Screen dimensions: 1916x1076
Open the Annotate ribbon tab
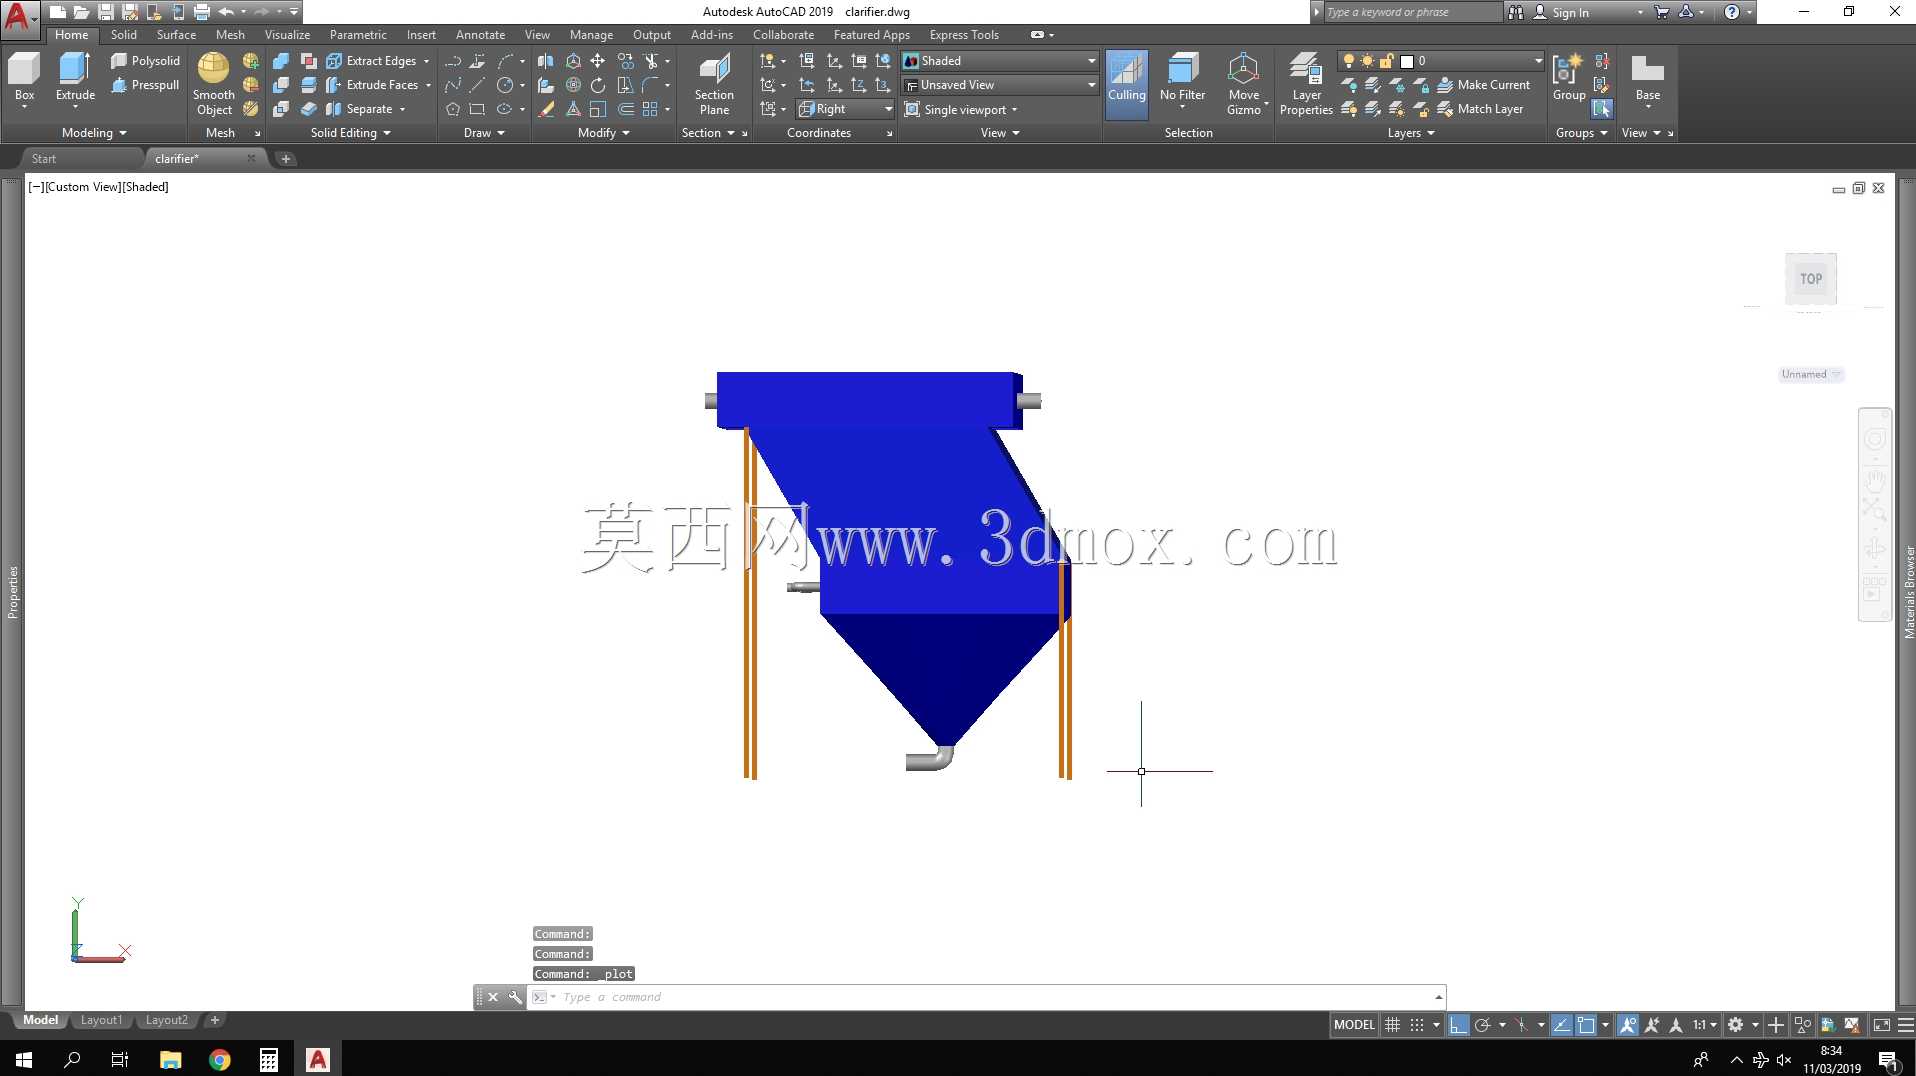click(480, 35)
